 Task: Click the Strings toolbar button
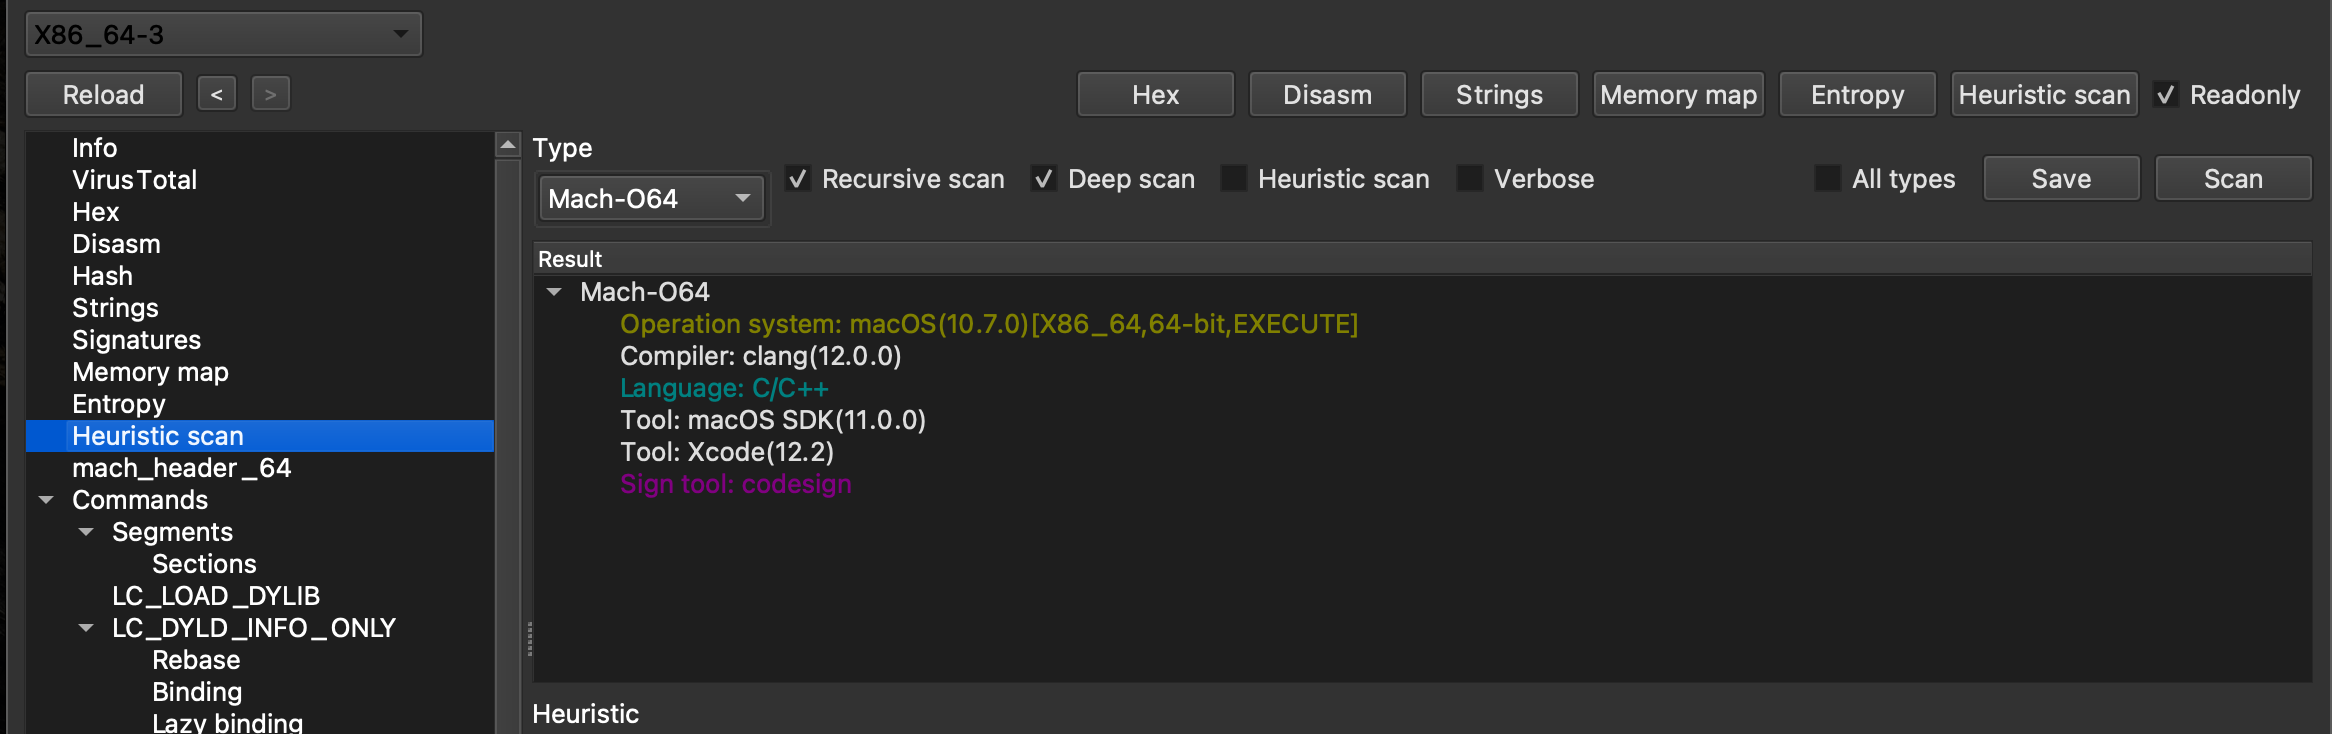(x=1499, y=94)
